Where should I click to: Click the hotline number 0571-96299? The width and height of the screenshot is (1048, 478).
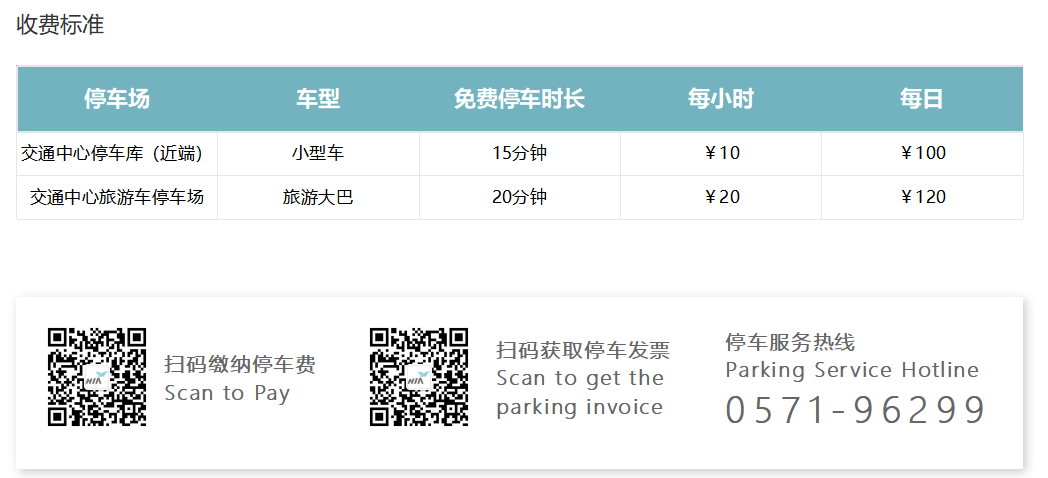(x=856, y=410)
